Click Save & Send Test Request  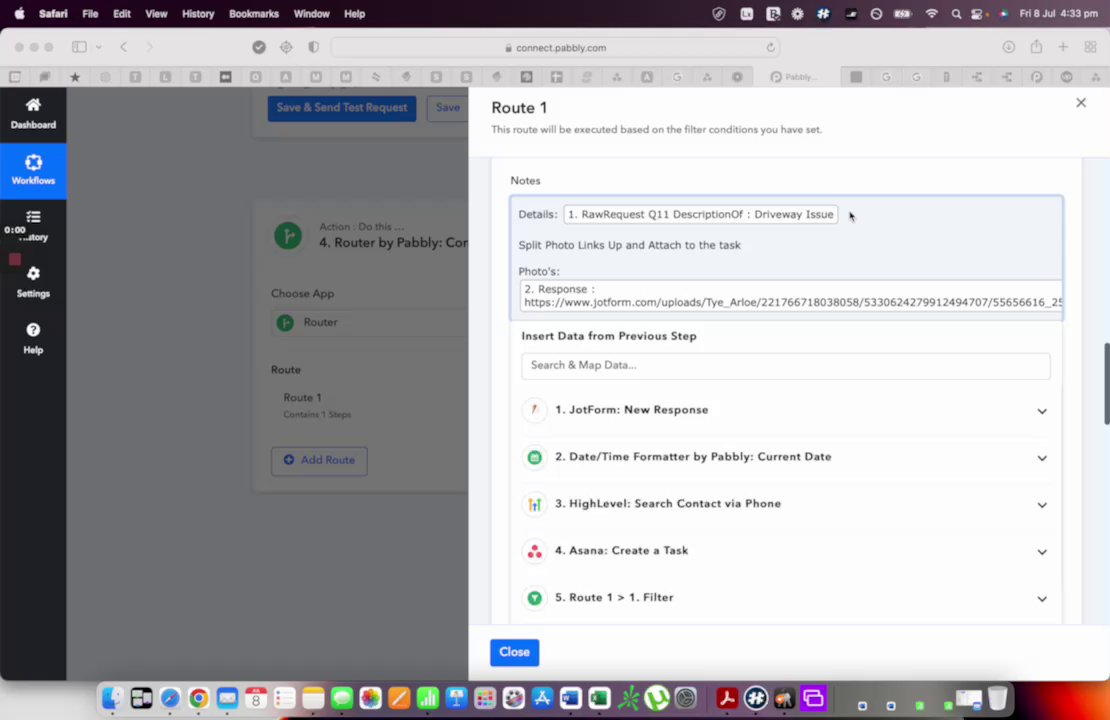tap(342, 108)
